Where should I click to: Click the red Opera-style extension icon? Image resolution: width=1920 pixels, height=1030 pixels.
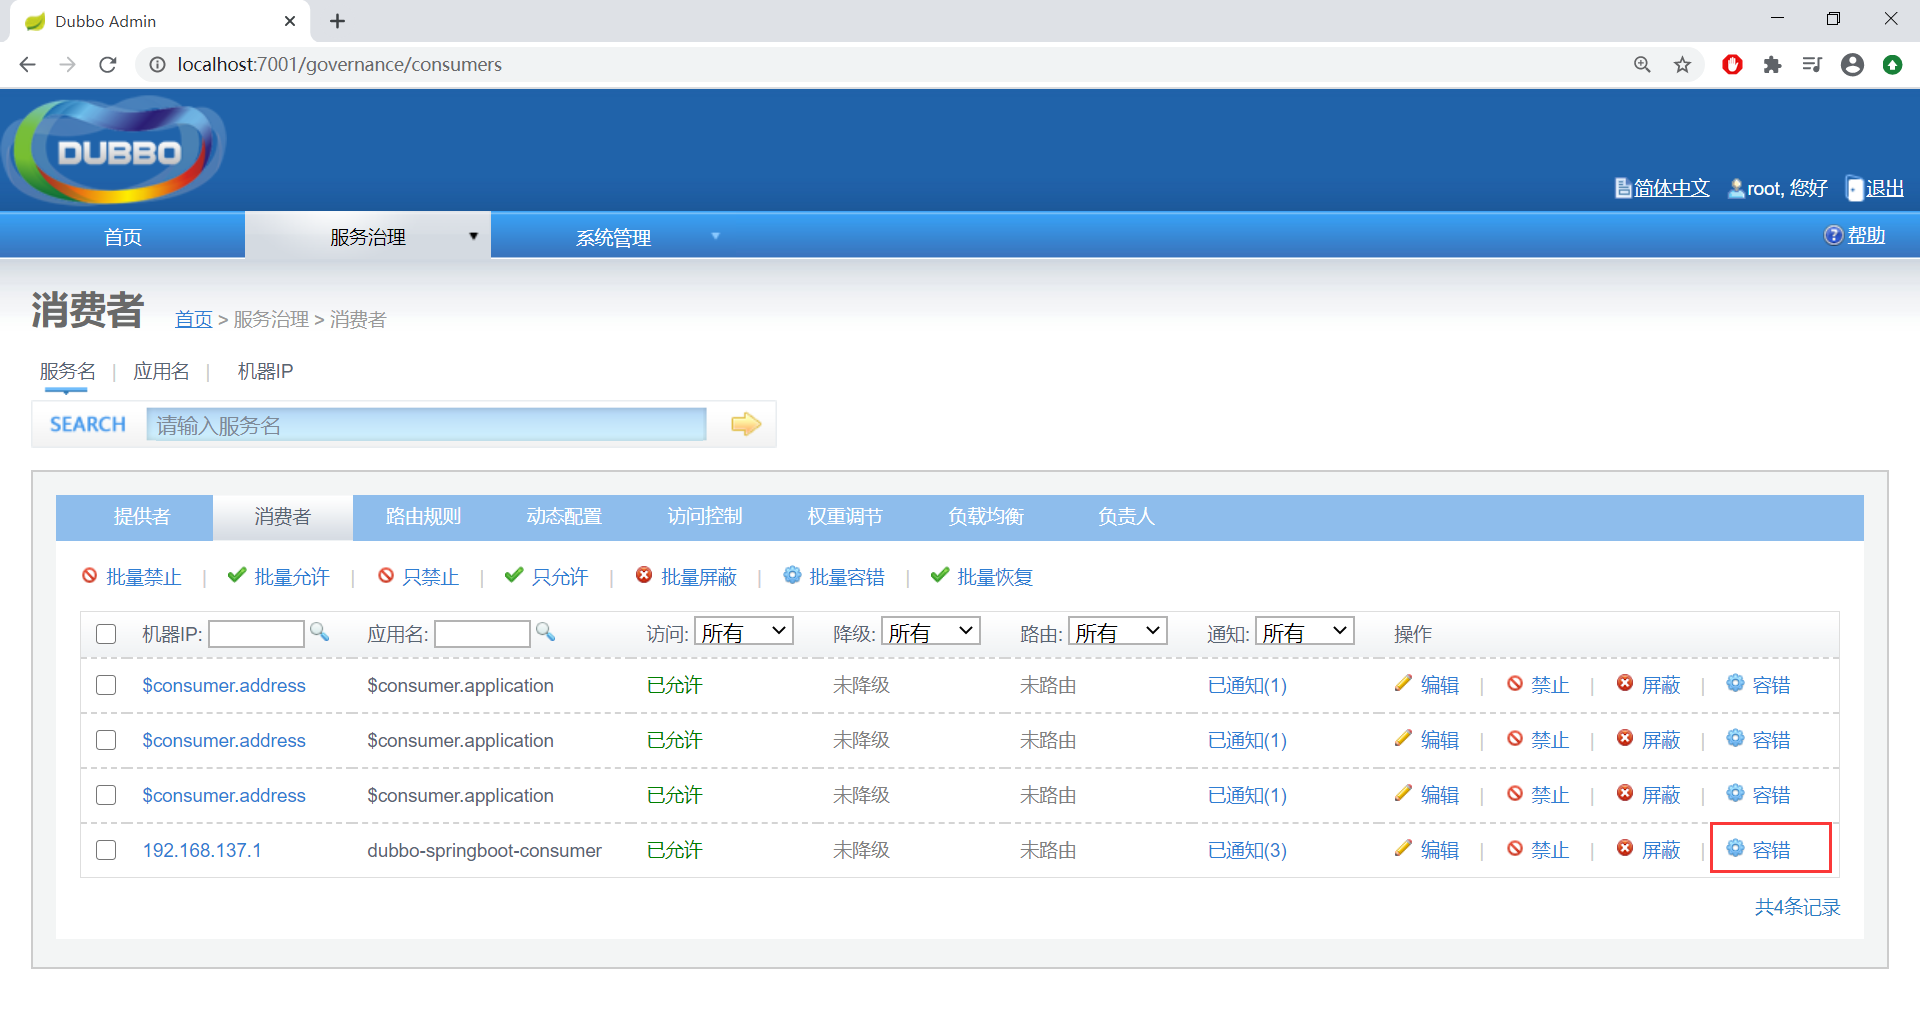coord(1732,65)
